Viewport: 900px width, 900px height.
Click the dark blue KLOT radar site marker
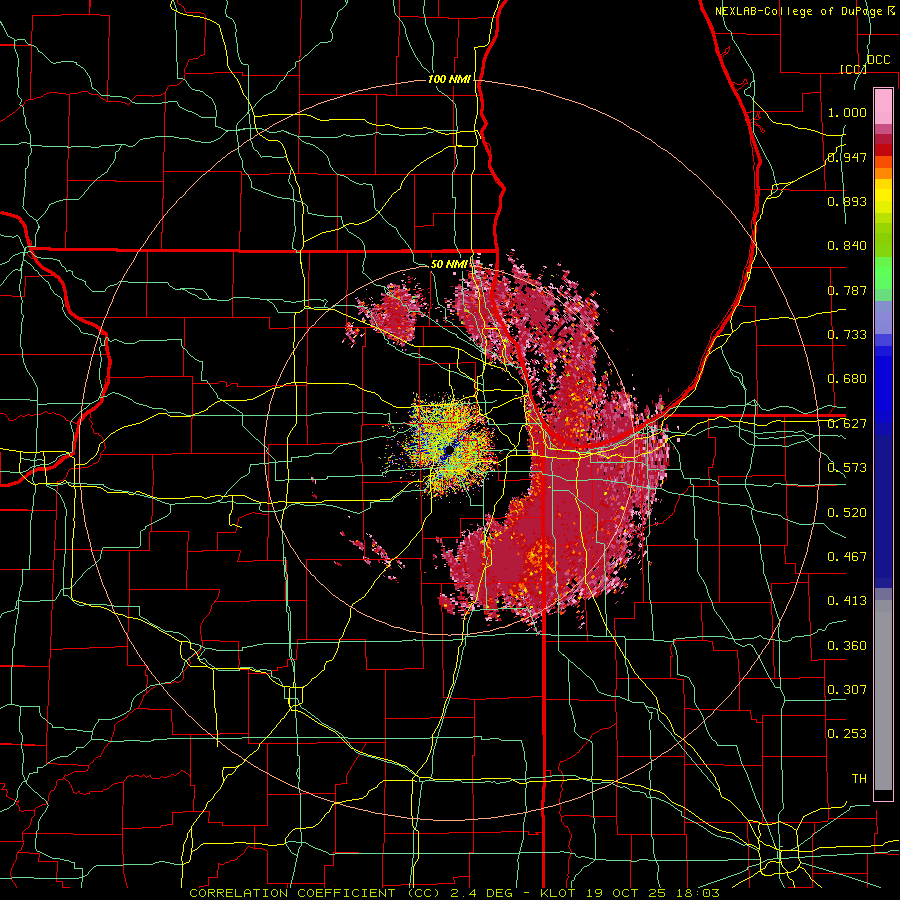pos(448,451)
